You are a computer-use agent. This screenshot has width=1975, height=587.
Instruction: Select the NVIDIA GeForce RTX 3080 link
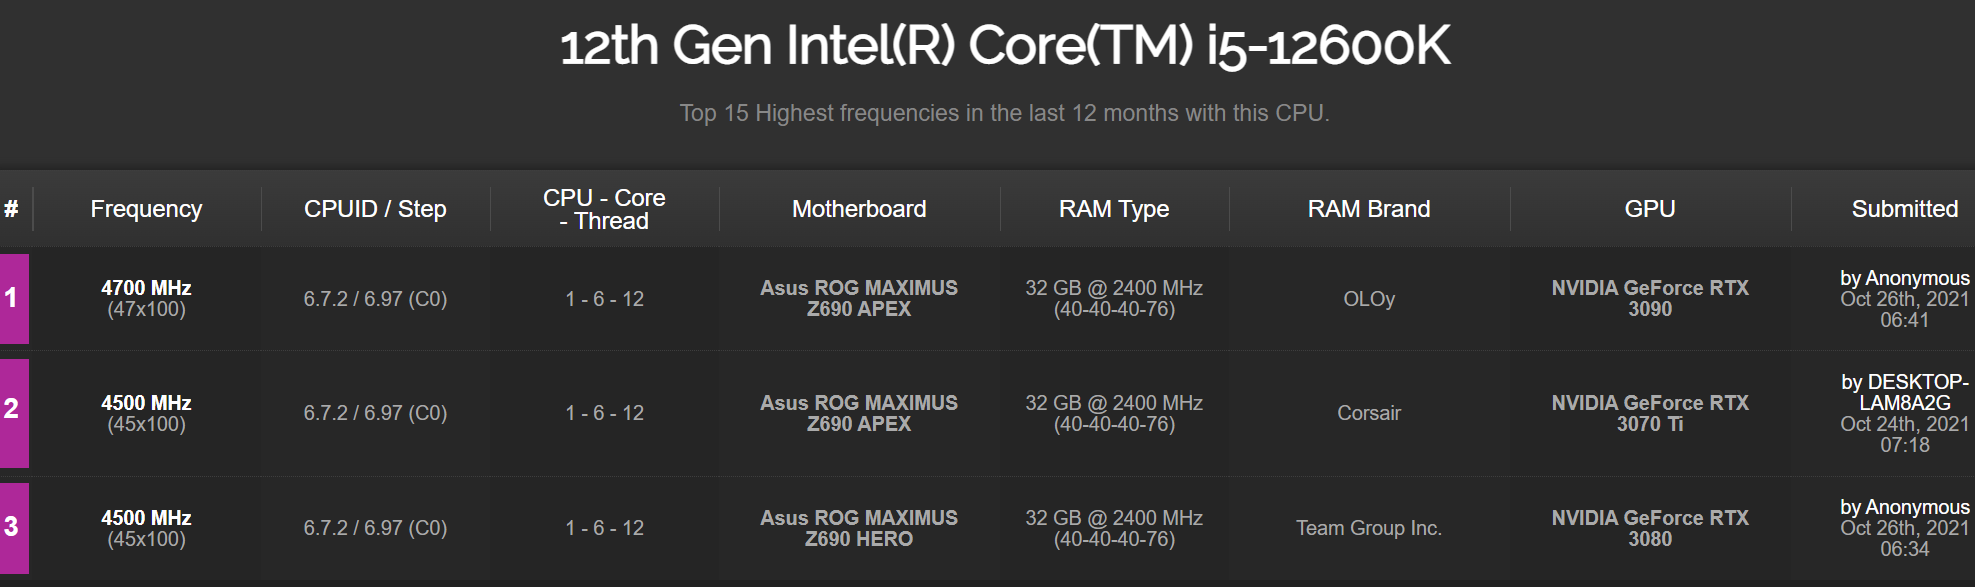[x=1649, y=528]
